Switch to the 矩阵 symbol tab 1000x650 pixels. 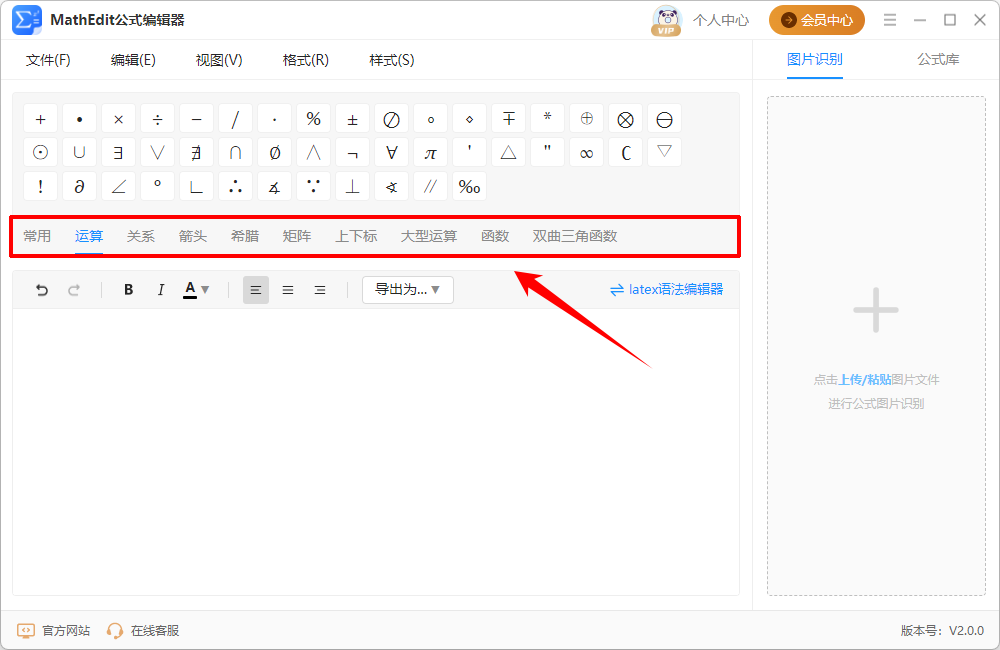(297, 236)
